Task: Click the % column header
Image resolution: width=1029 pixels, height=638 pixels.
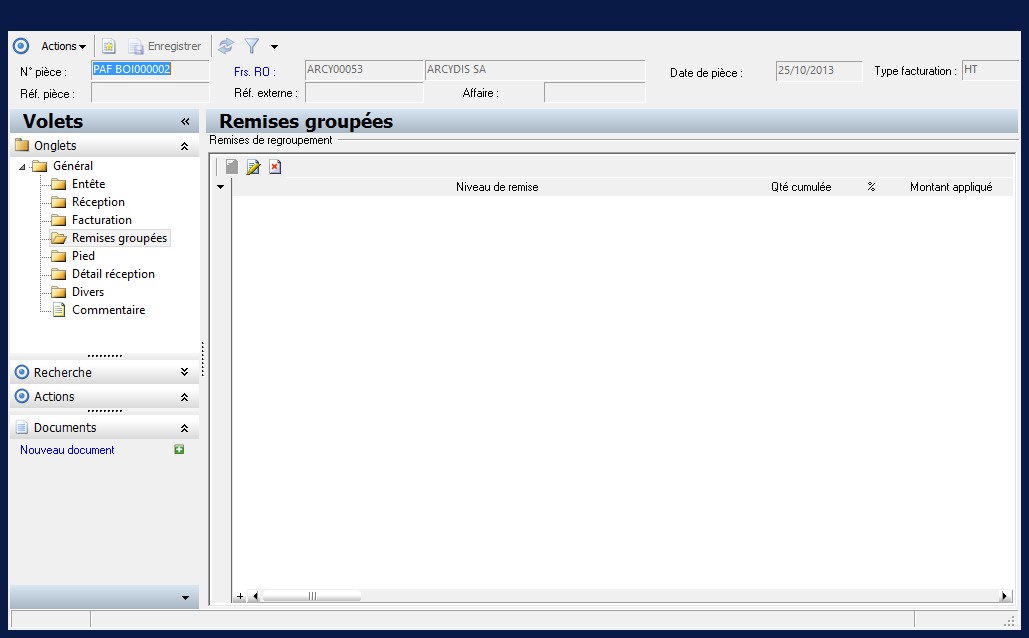Action: (x=871, y=187)
